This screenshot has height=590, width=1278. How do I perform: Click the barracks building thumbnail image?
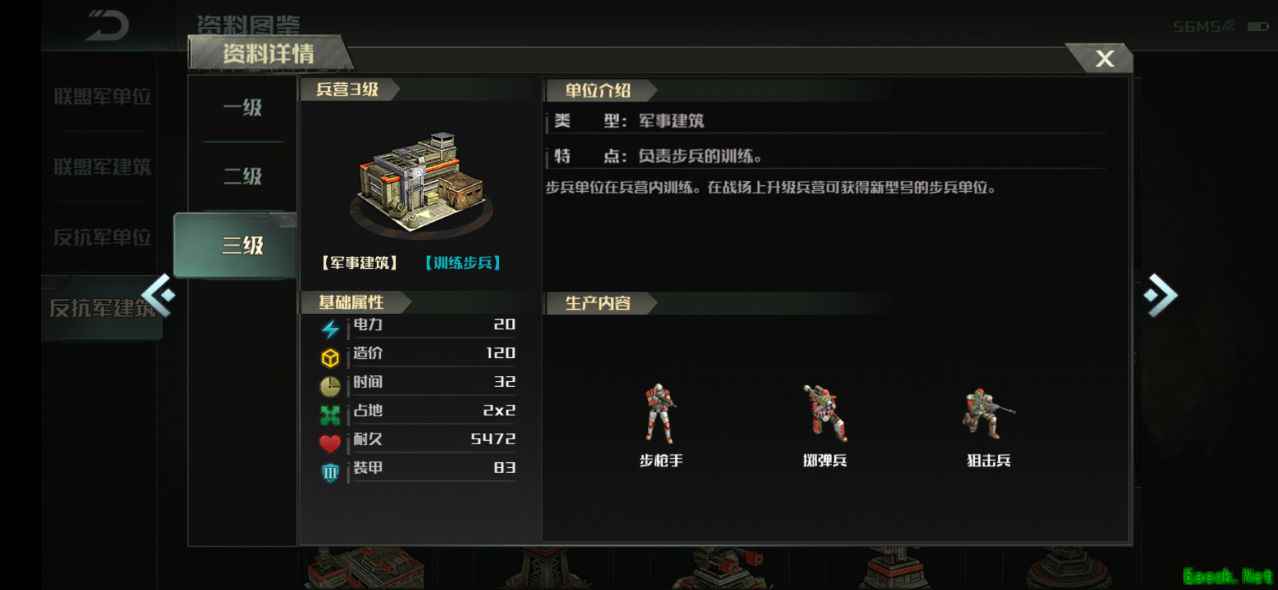421,182
